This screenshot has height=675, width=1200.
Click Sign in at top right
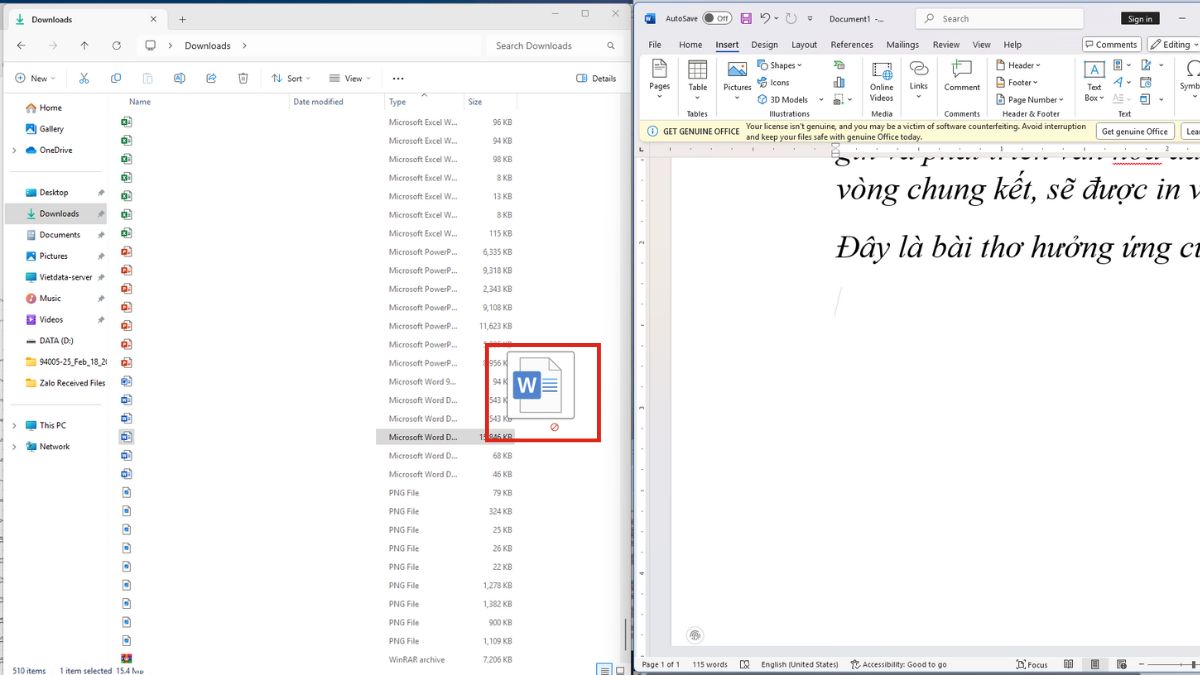point(1139,17)
